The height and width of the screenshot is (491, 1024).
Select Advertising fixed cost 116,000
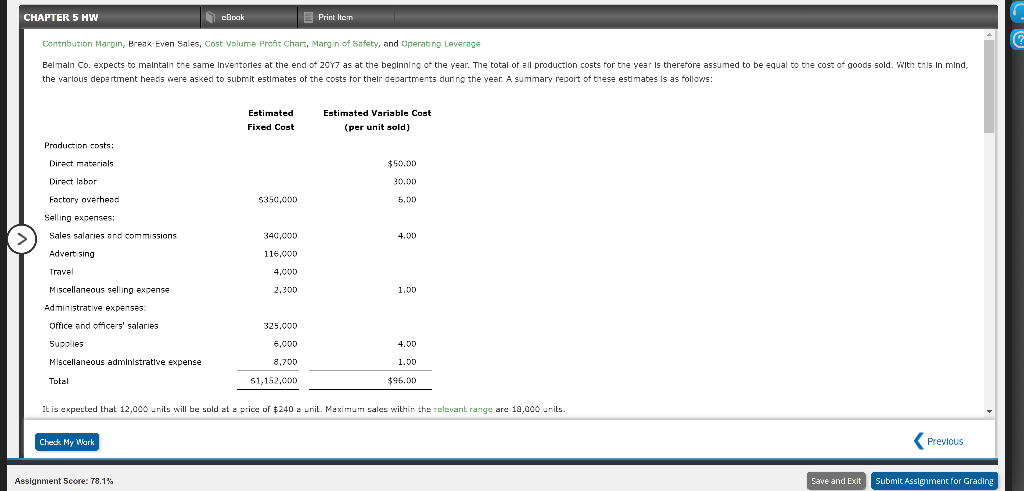[281, 253]
